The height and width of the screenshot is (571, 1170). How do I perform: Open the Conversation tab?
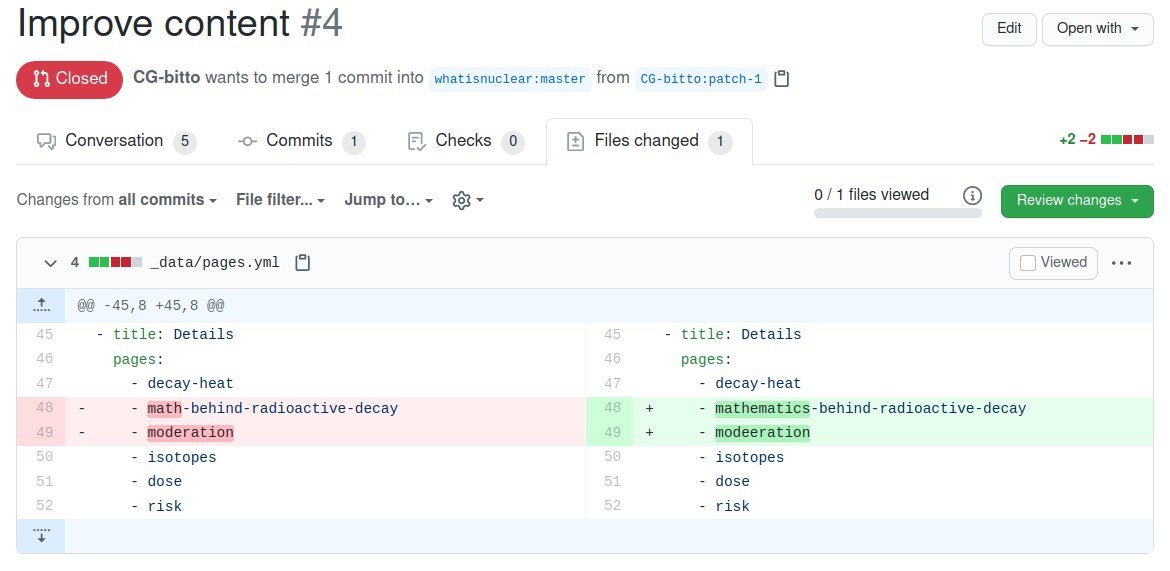116,141
